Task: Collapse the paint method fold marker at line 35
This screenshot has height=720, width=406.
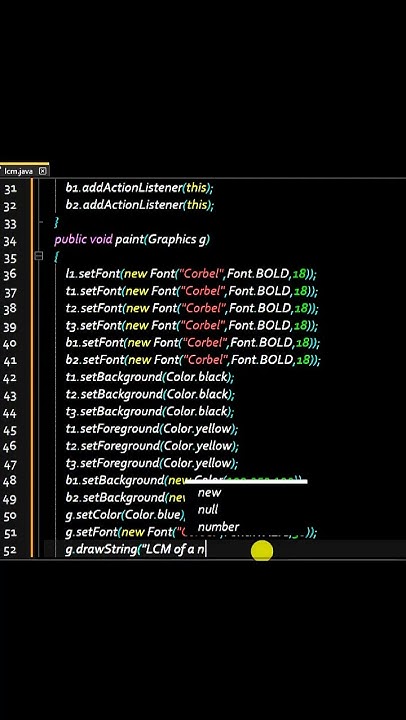Action: (x=39, y=256)
